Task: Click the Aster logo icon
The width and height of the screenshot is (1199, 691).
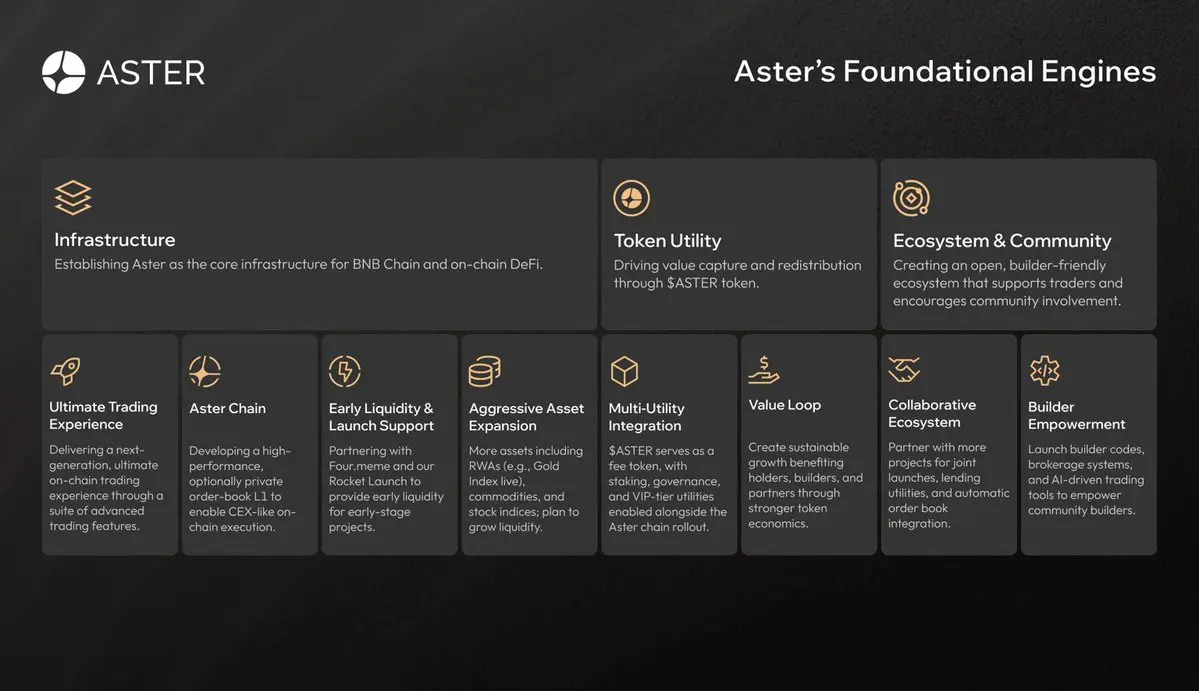Action: 64,72
